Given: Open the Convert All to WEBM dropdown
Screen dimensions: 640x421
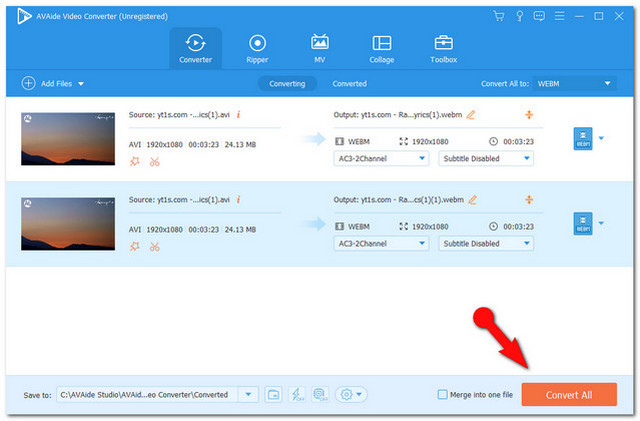Looking at the screenshot, I should click(x=575, y=84).
